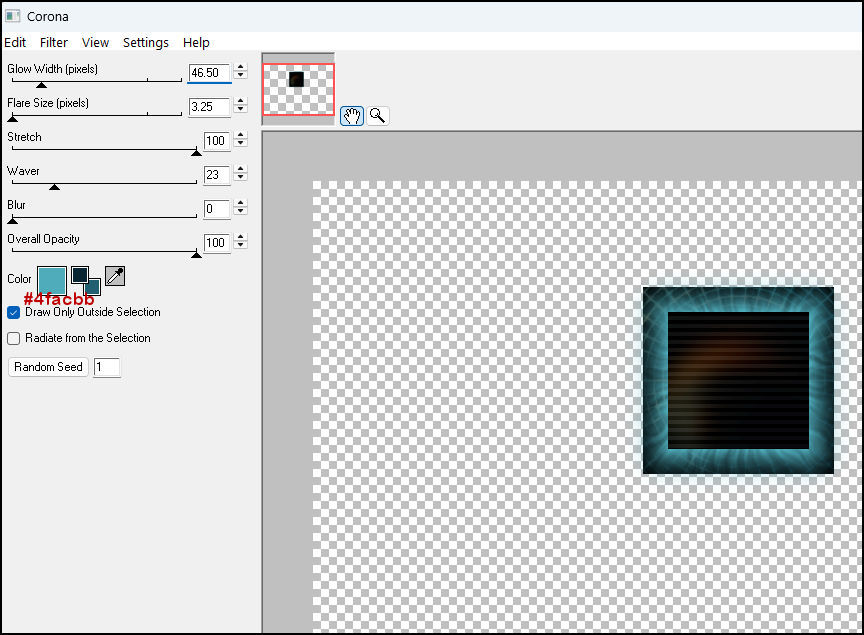Open the Help menu
This screenshot has height=635, width=864.
tap(196, 42)
